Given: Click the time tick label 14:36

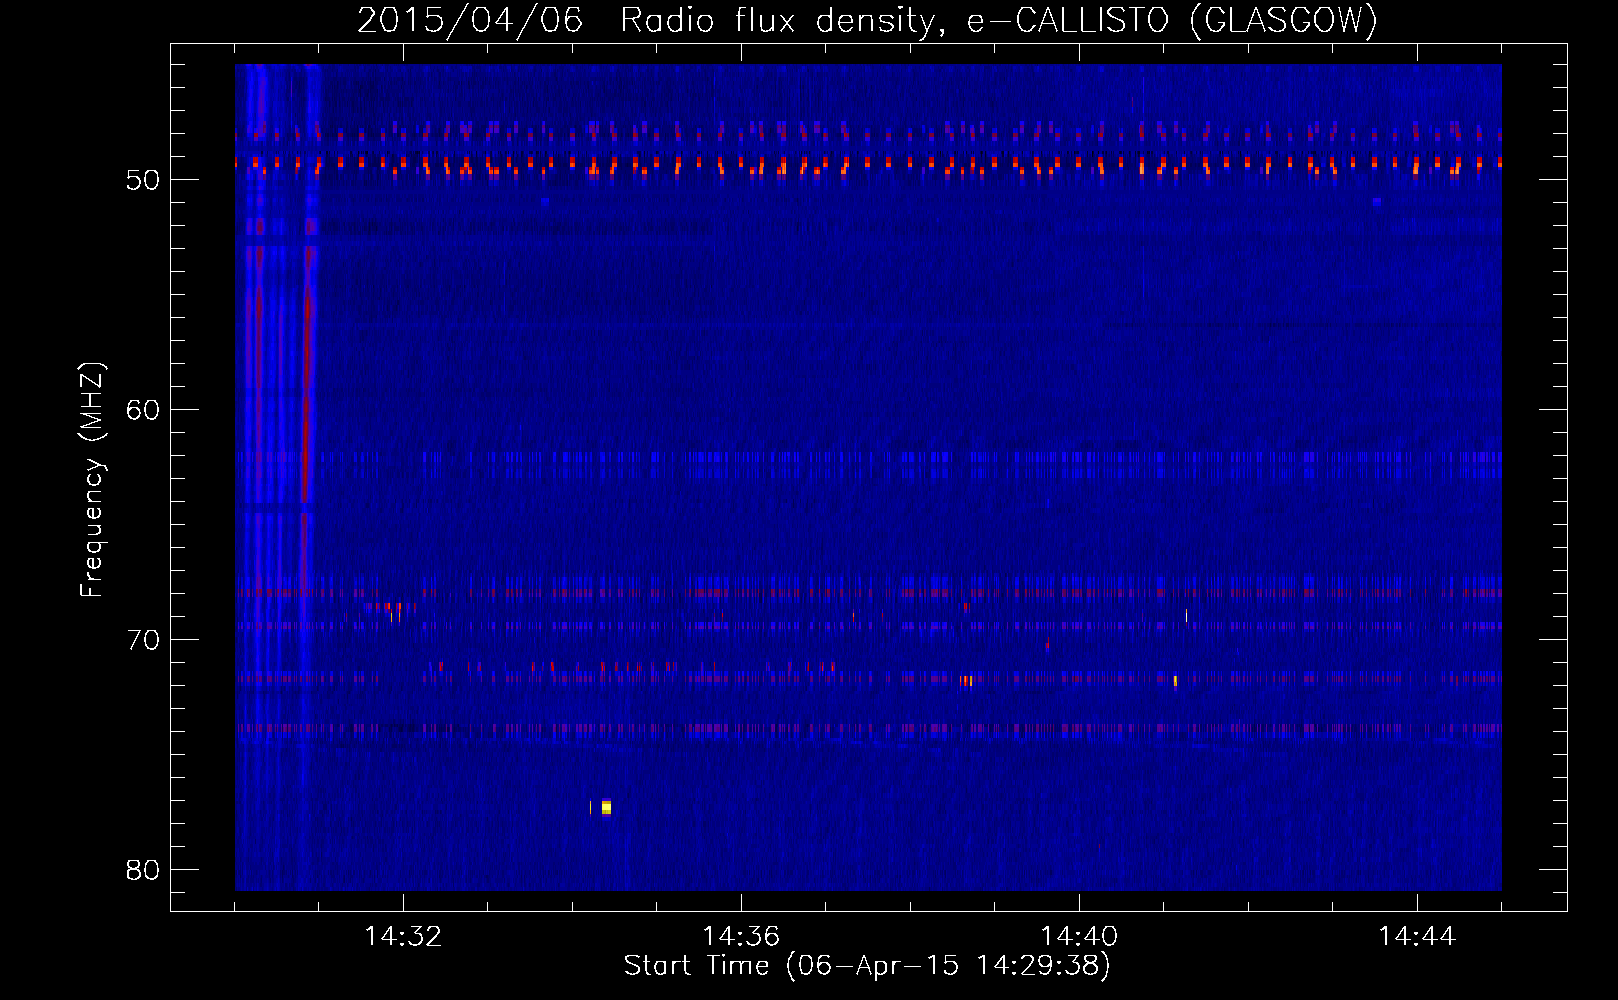Looking at the screenshot, I should [741, 936].
